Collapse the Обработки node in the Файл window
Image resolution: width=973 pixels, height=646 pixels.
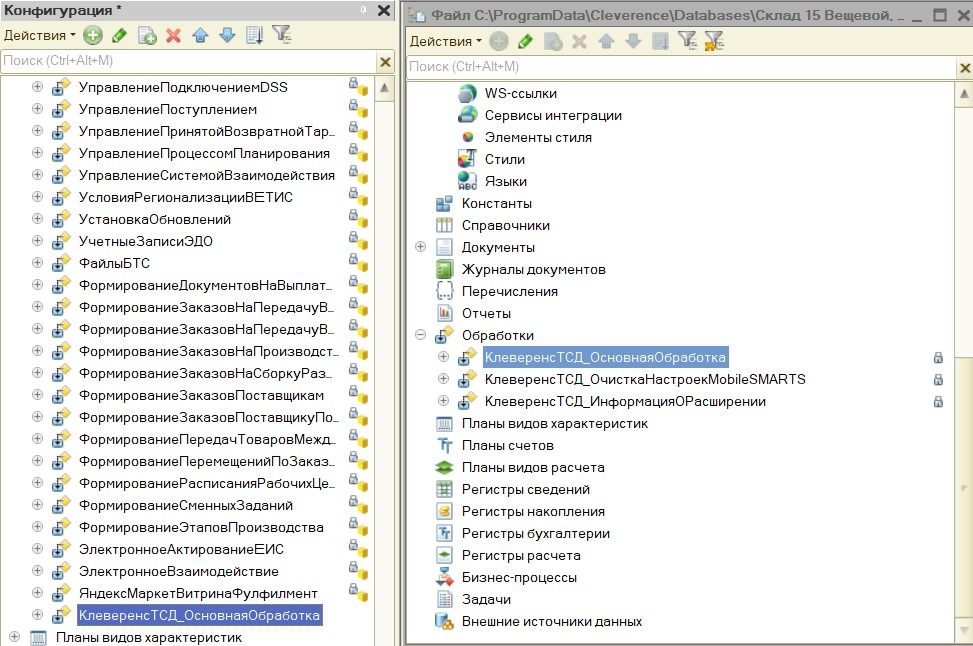(x=421, y=335)
